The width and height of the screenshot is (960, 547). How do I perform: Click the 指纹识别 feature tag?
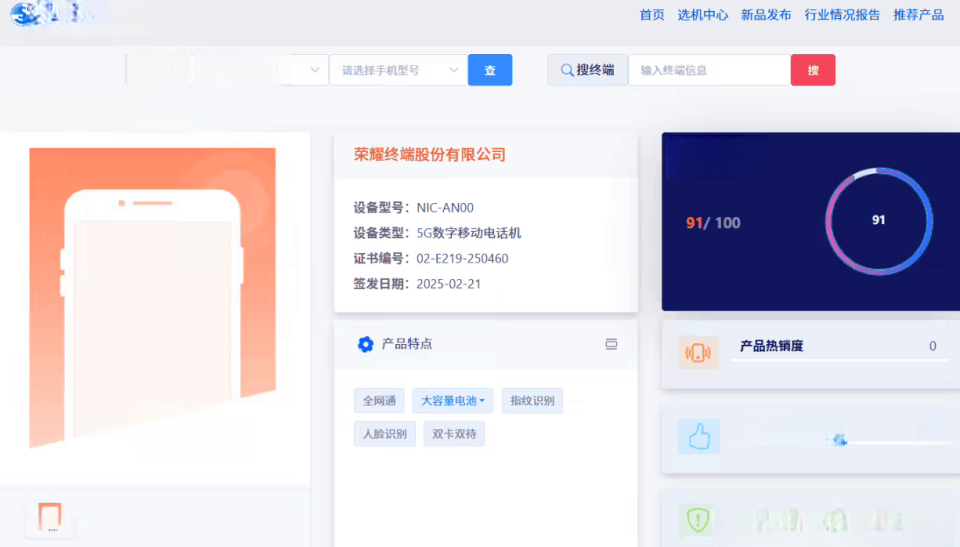[x=532, y=401]
